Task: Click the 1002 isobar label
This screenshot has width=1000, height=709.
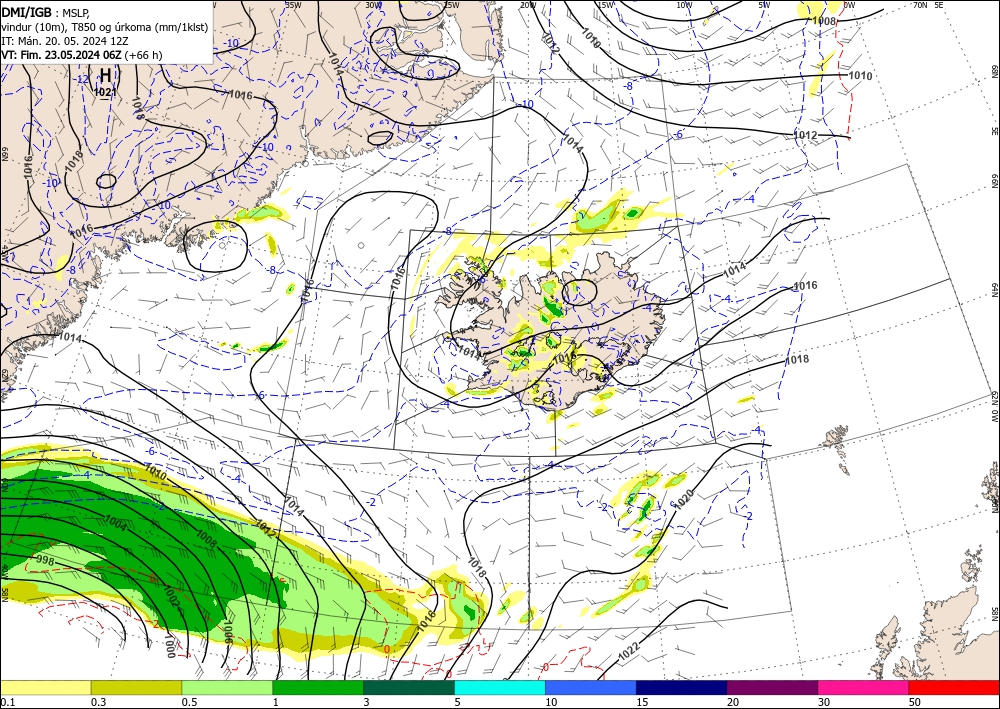Action: pos(171,598)
